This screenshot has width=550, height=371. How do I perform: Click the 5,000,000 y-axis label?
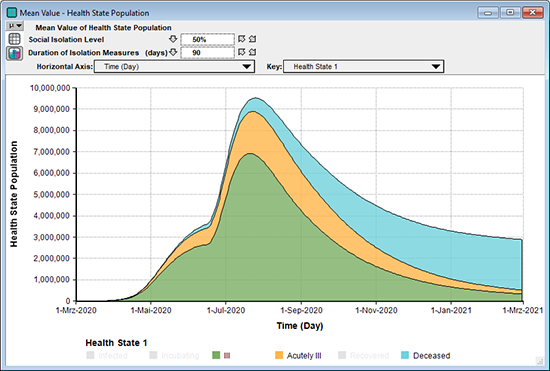pyautogui.click(x=52, y=195)
